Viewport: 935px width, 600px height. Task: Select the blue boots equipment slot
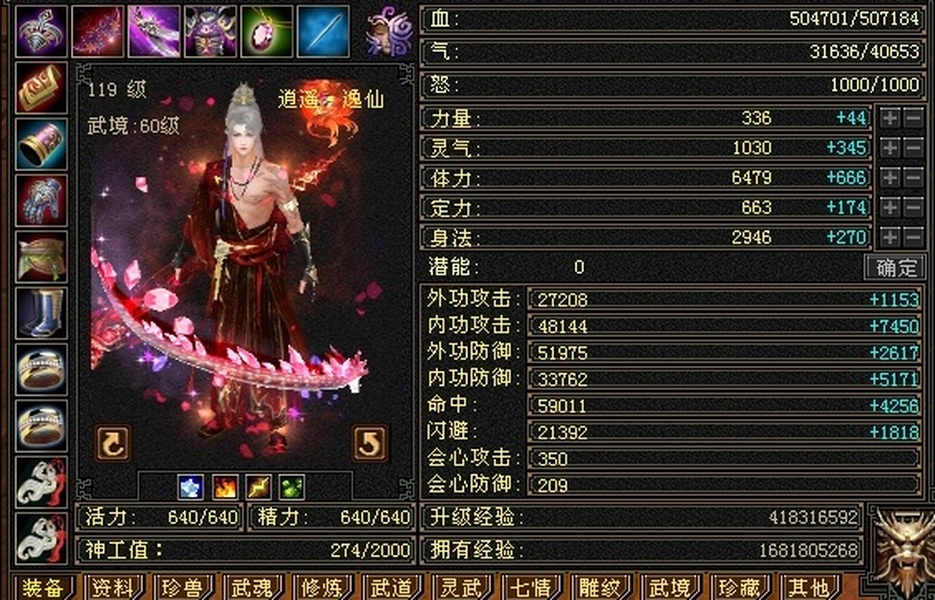(41, 313)
